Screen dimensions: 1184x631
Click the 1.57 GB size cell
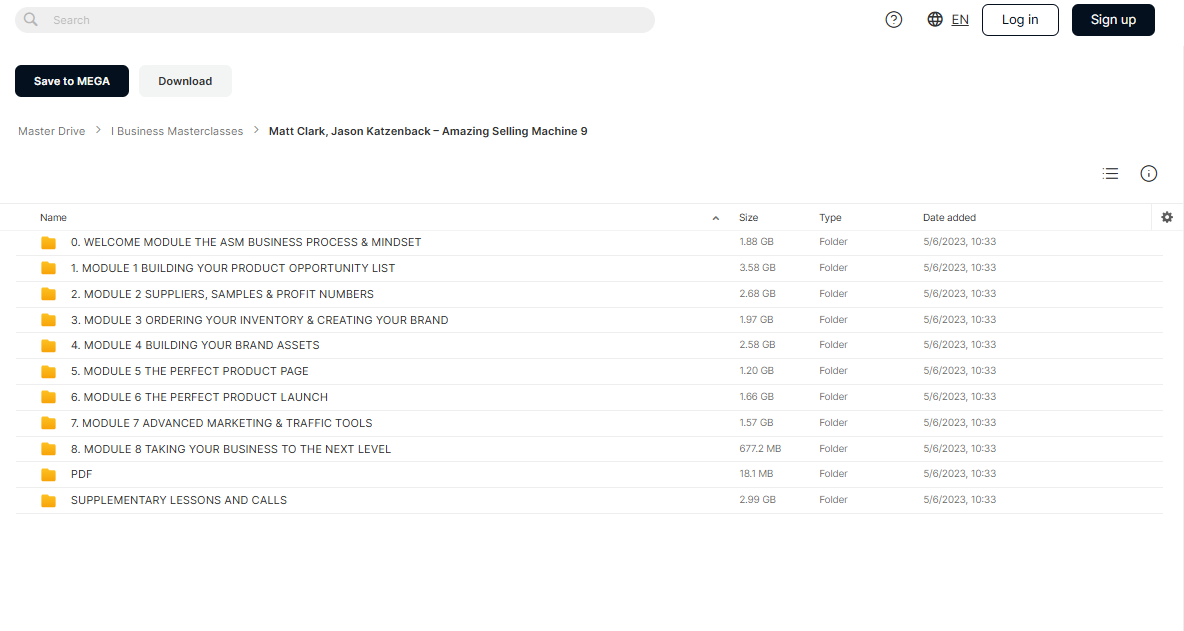point(757,423)
